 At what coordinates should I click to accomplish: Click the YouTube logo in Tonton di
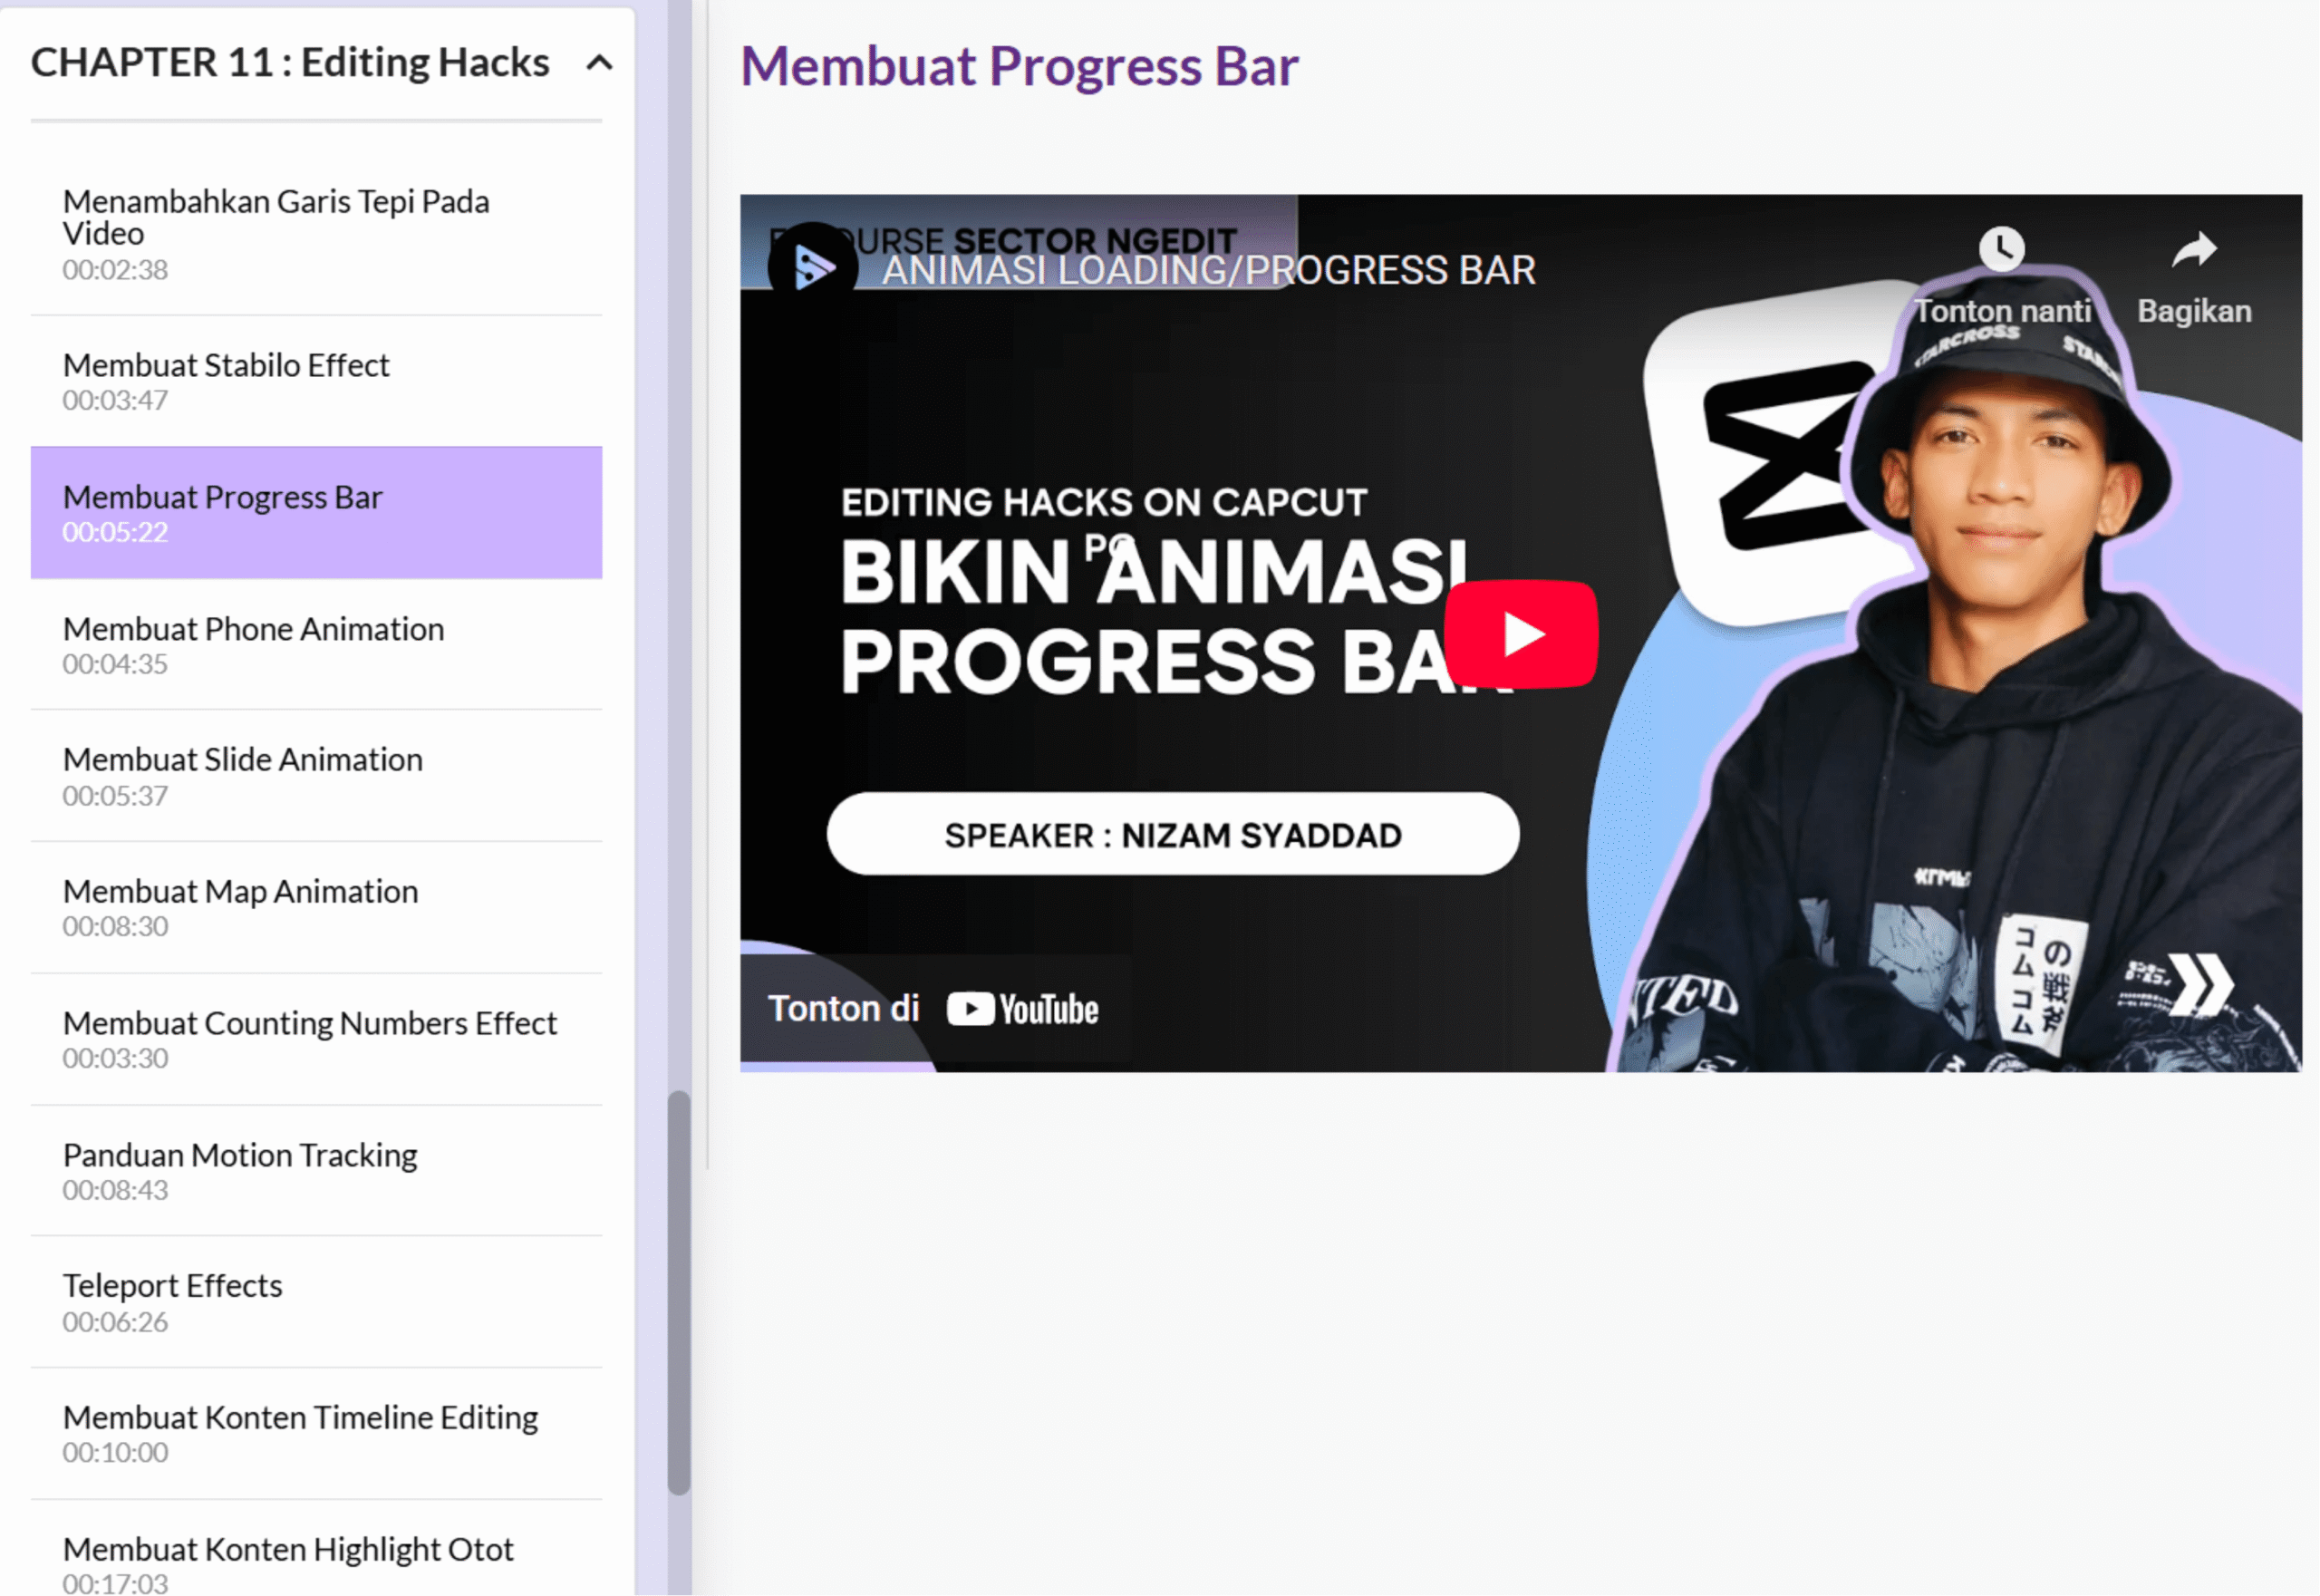click(x=1022, y=1009)
